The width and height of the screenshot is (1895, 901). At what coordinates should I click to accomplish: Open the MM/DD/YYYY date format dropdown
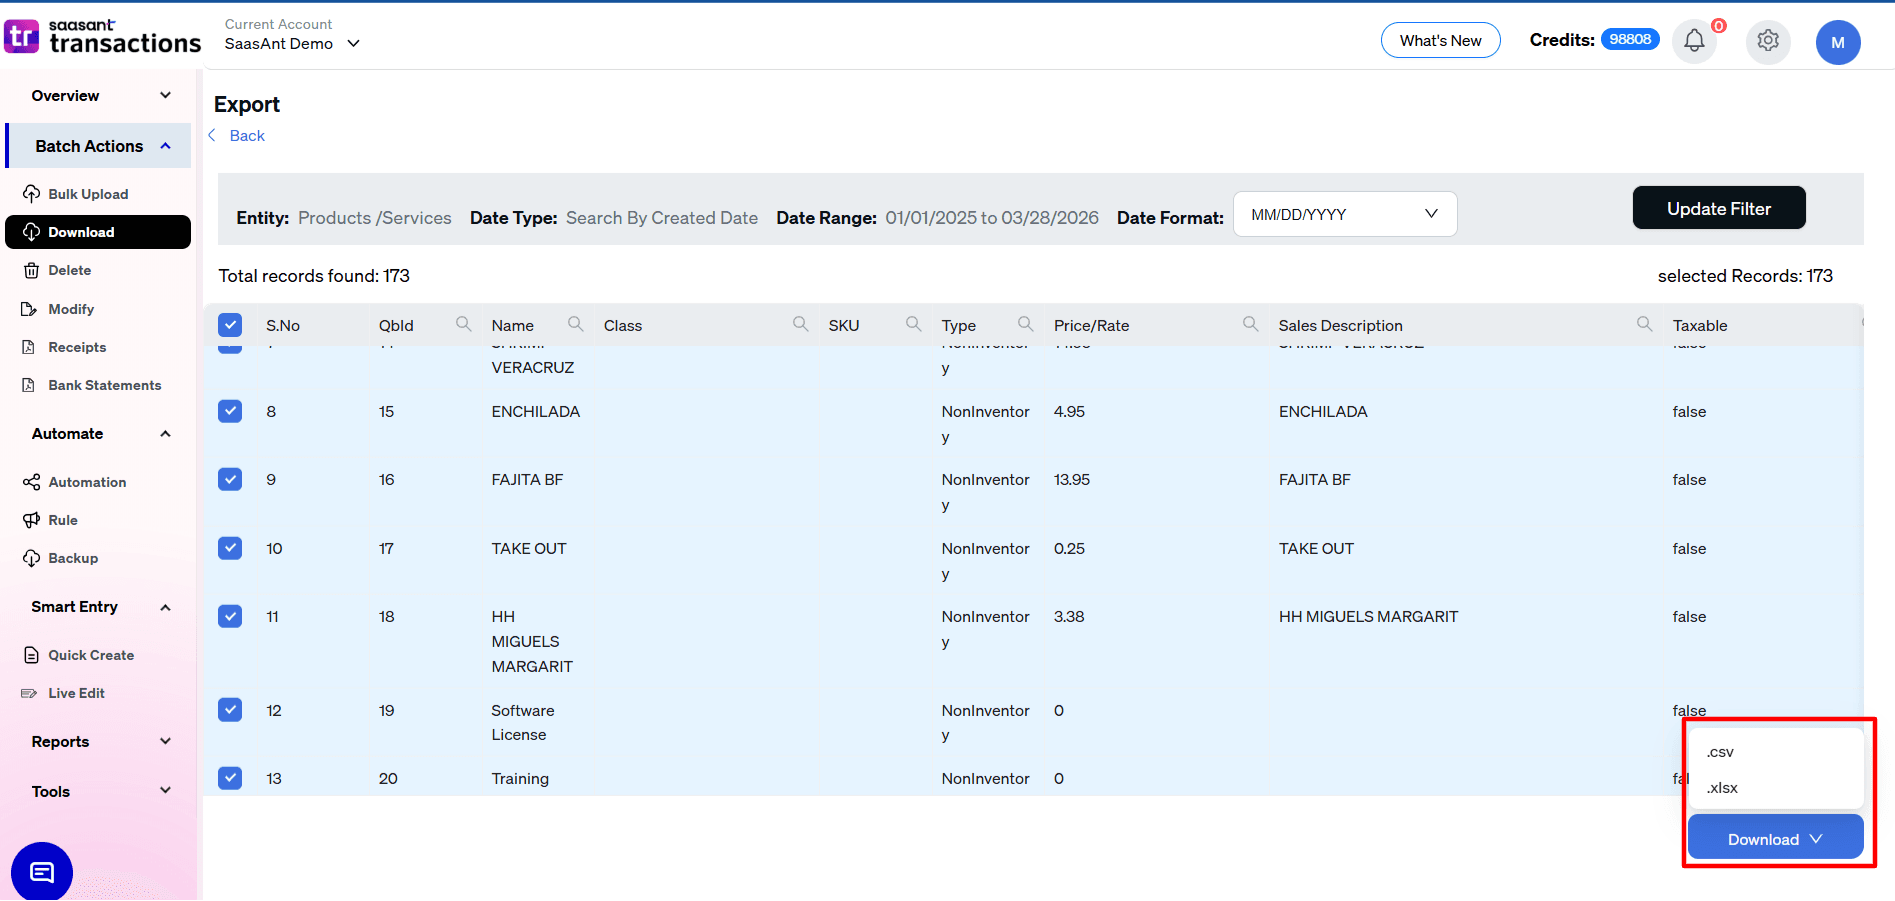point(1344,214)
